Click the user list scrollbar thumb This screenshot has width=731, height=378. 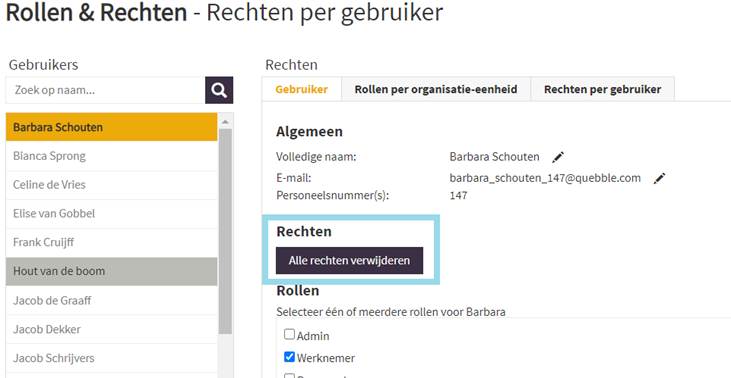[x=225, y=232]
